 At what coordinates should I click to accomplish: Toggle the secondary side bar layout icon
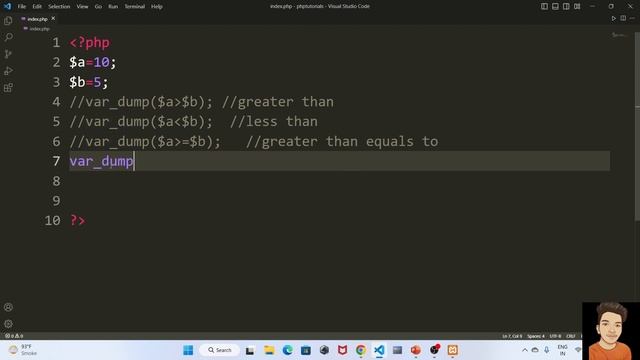click(566, 6)
